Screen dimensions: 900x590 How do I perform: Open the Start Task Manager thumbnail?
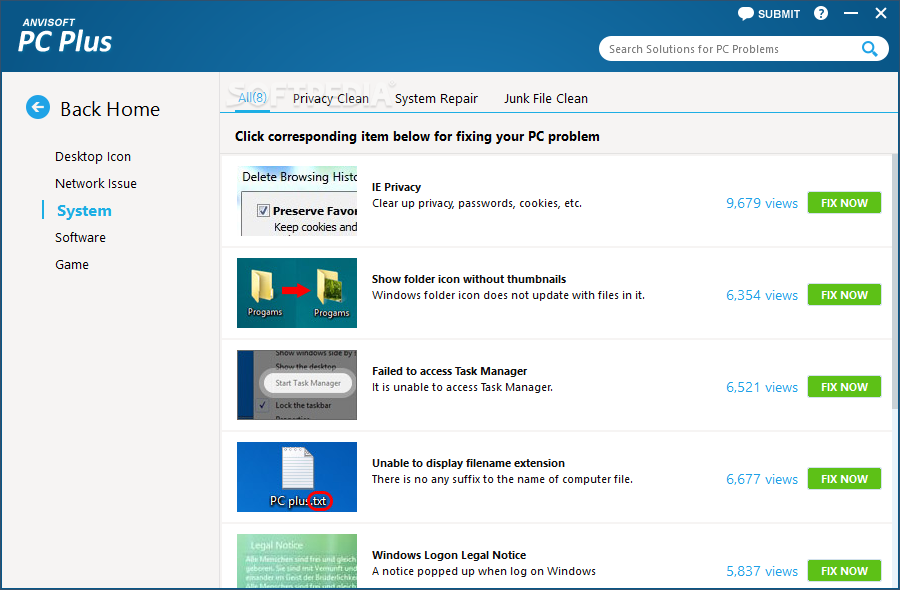tap(297, 385)
